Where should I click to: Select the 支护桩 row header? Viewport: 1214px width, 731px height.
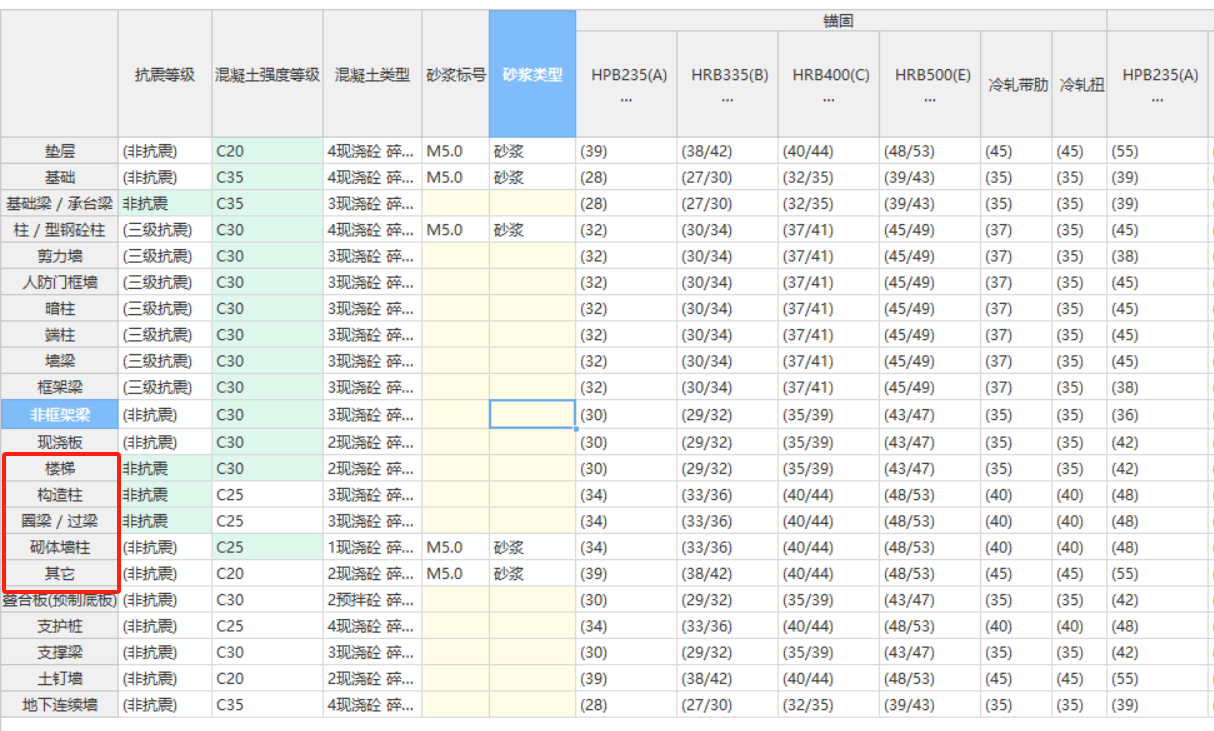(x=60, y=626)
